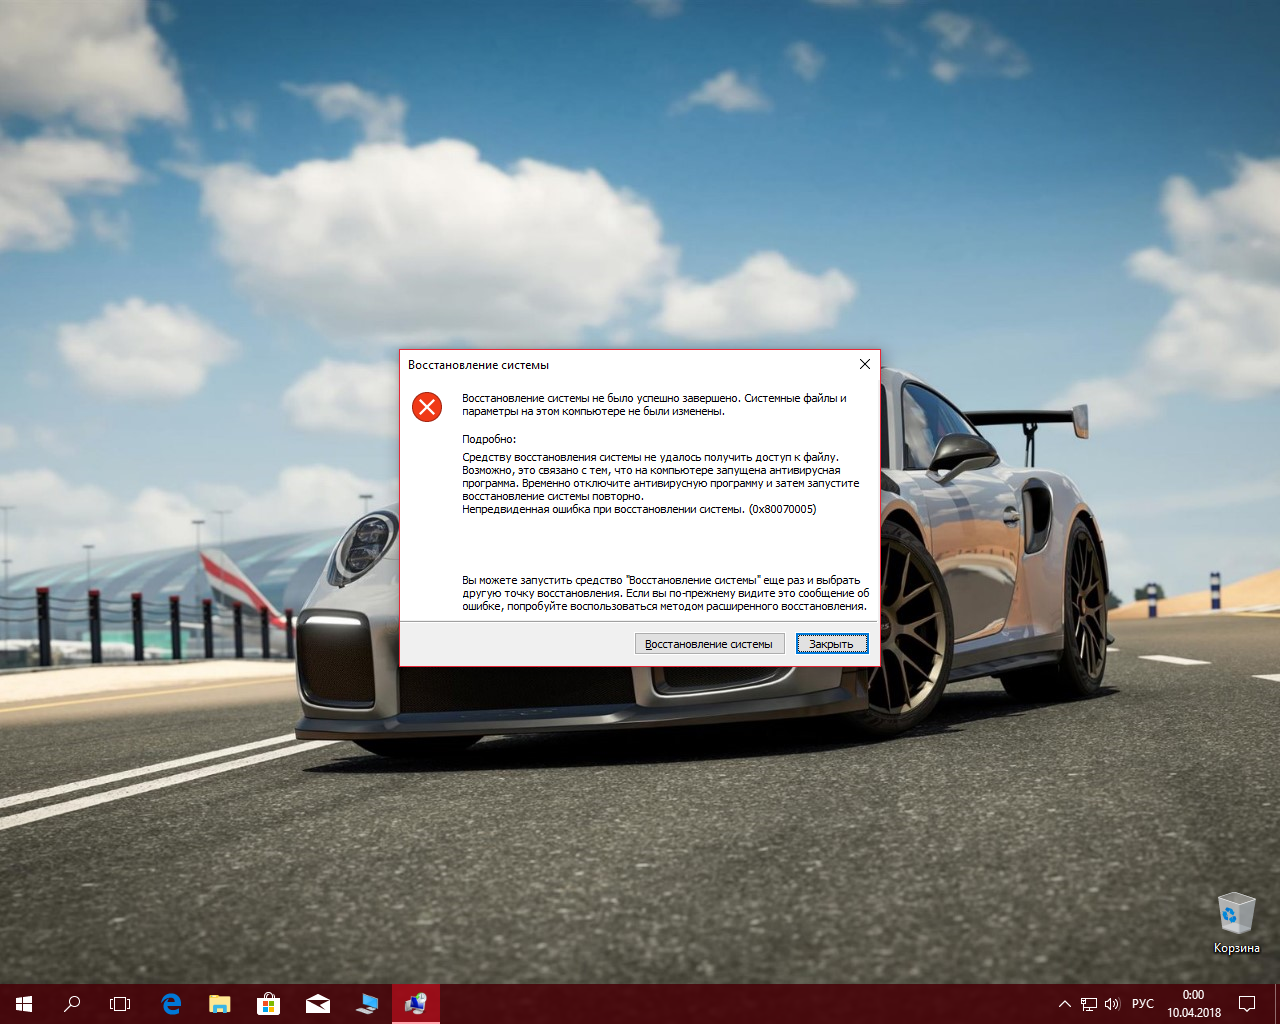
Task: Click the Восстановление системы button
Action: [x=709, y=644]
